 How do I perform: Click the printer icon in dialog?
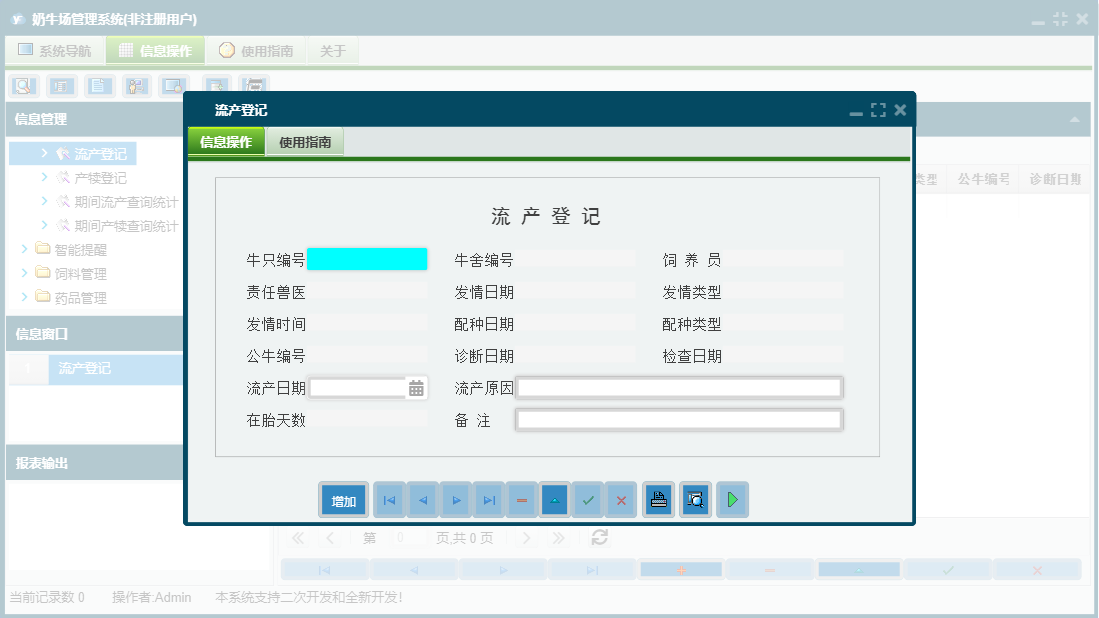click(x=658, y=500)
